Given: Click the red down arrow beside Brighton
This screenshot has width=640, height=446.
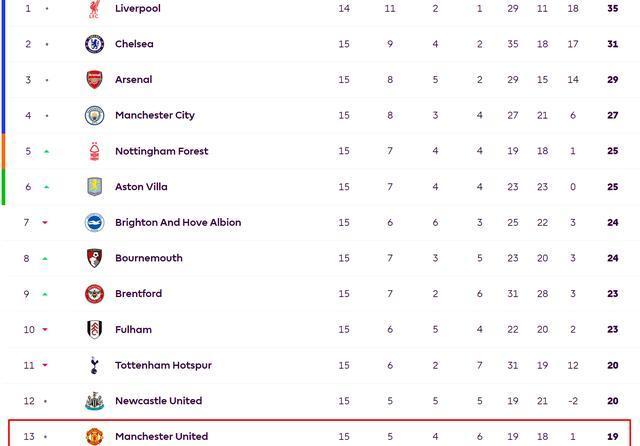Looking at the screenshot, I should 45,222.
